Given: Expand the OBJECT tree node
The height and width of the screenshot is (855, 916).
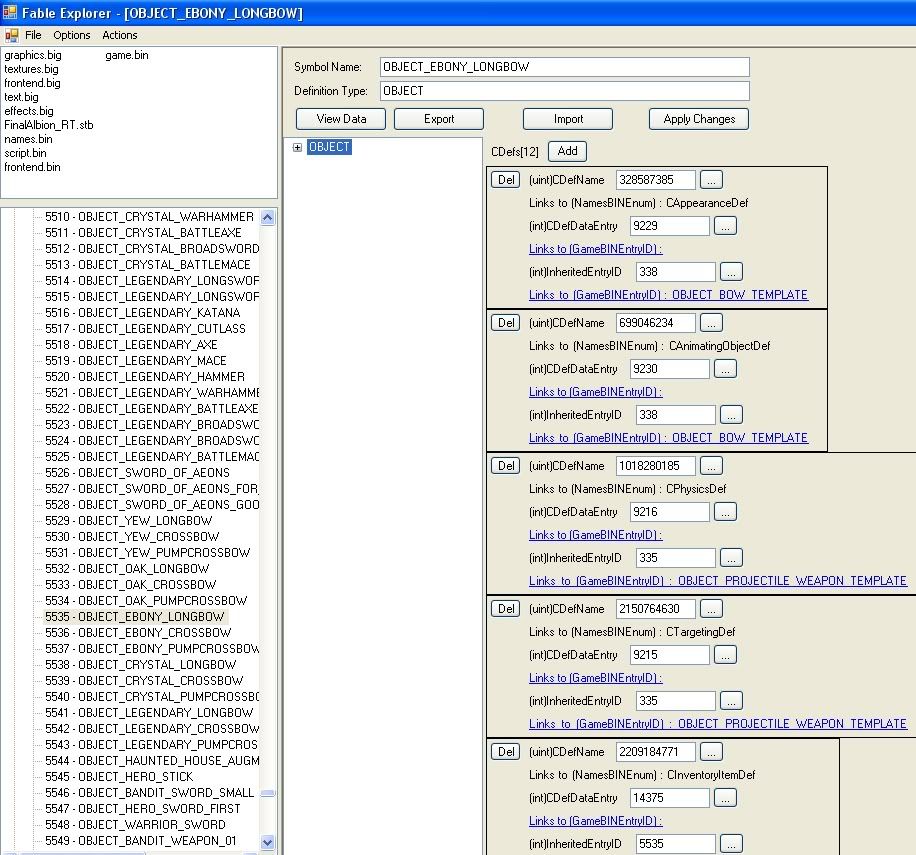Looking at the screenshot, I should tap(297, 147).
